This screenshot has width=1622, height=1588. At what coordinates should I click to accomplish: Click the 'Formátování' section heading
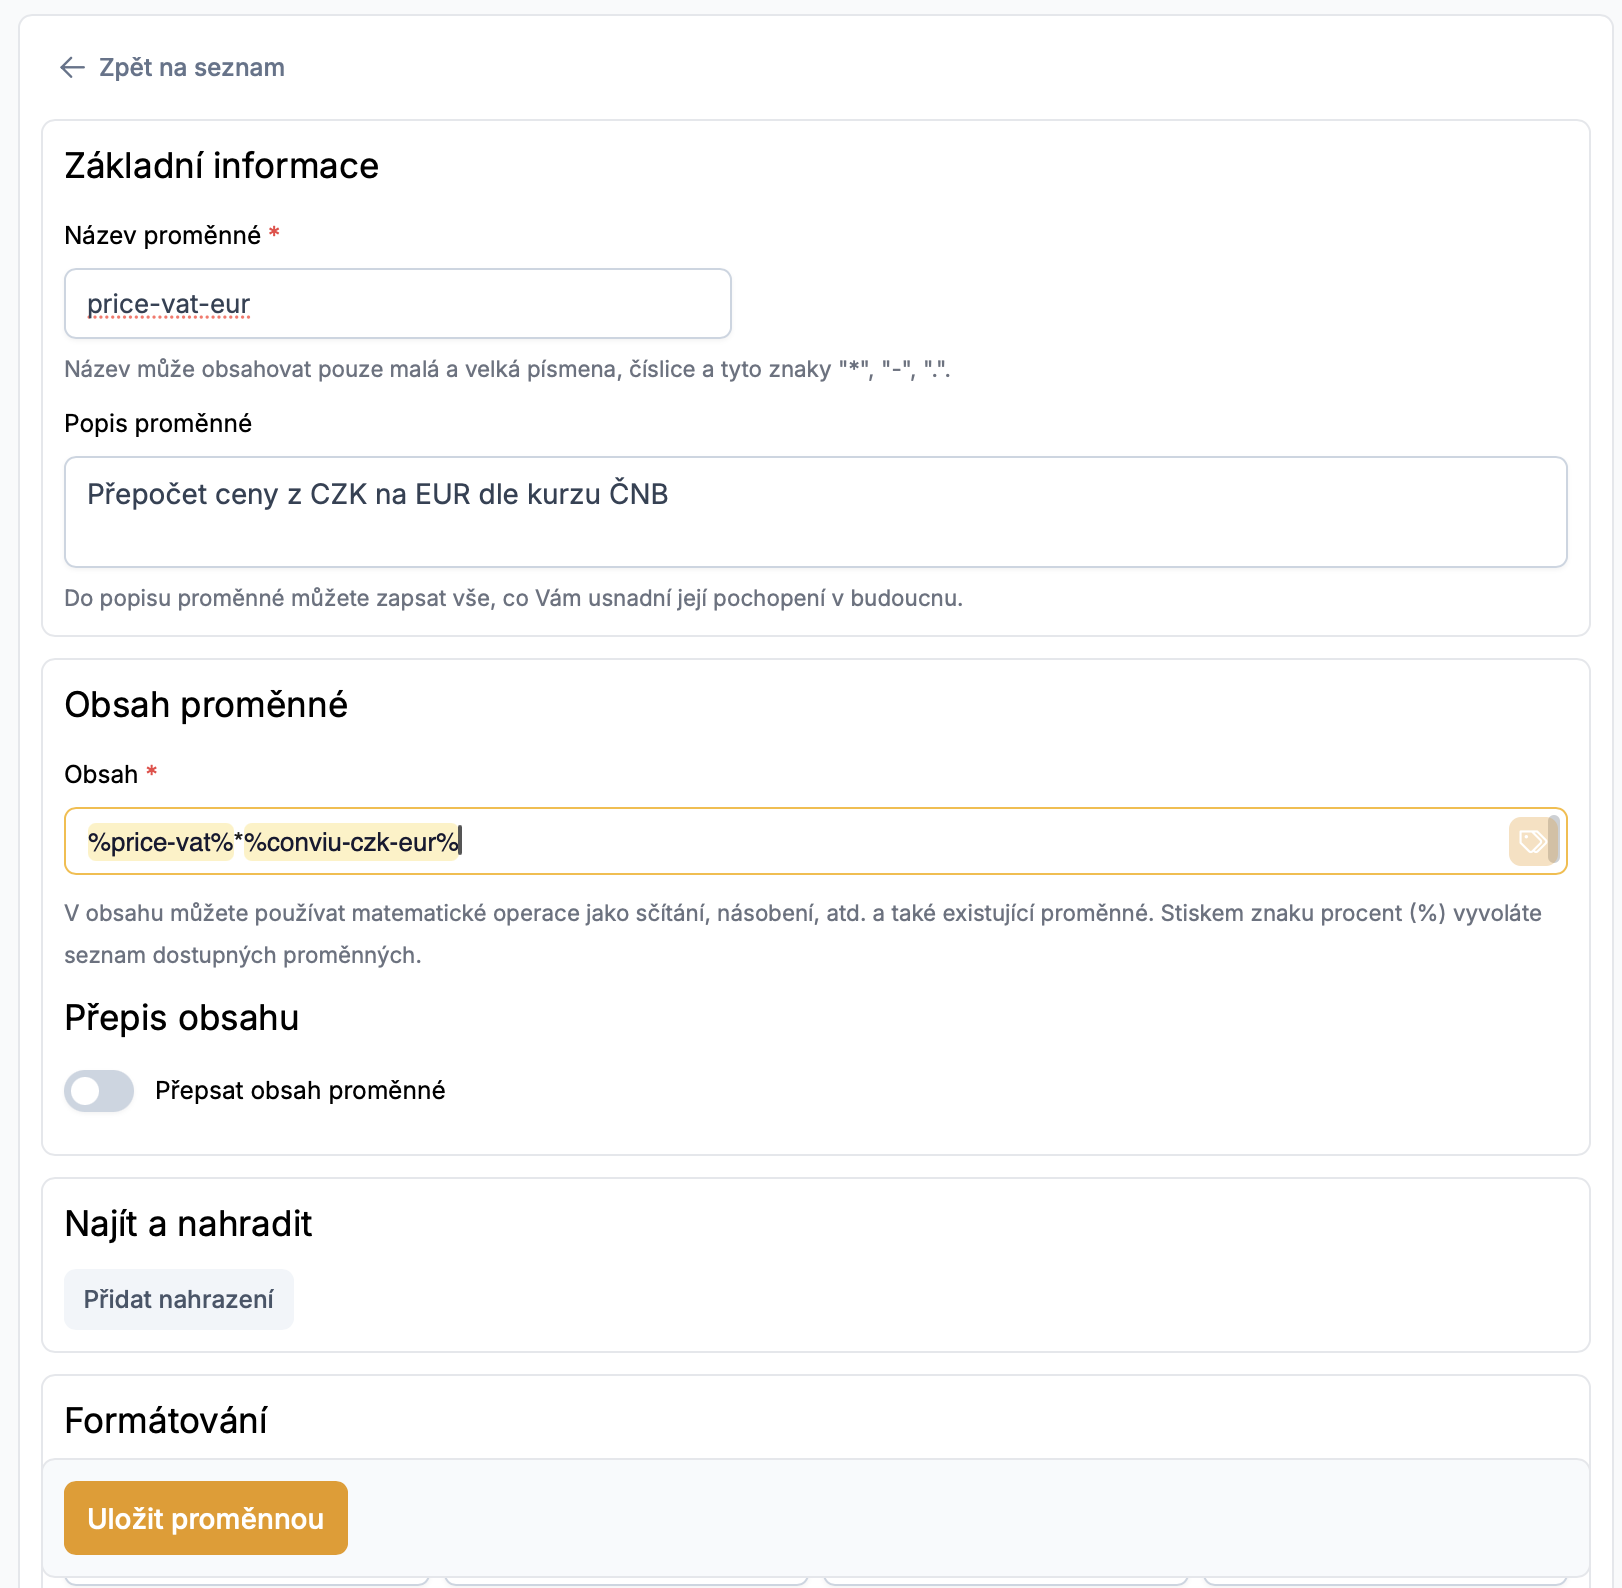166,1421
